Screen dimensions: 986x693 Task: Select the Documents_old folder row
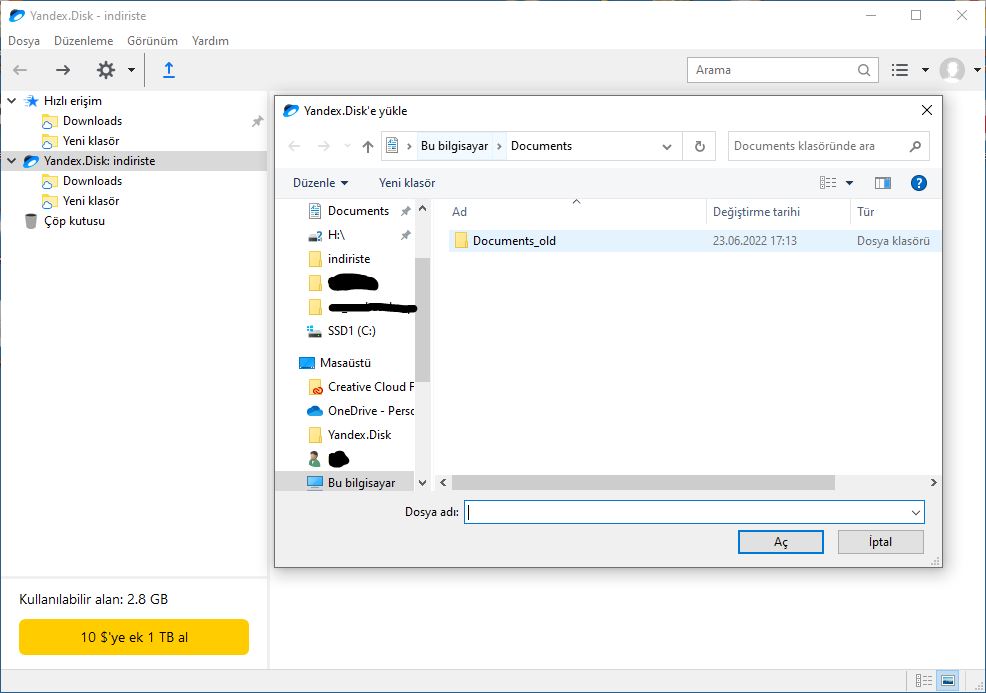694,241
